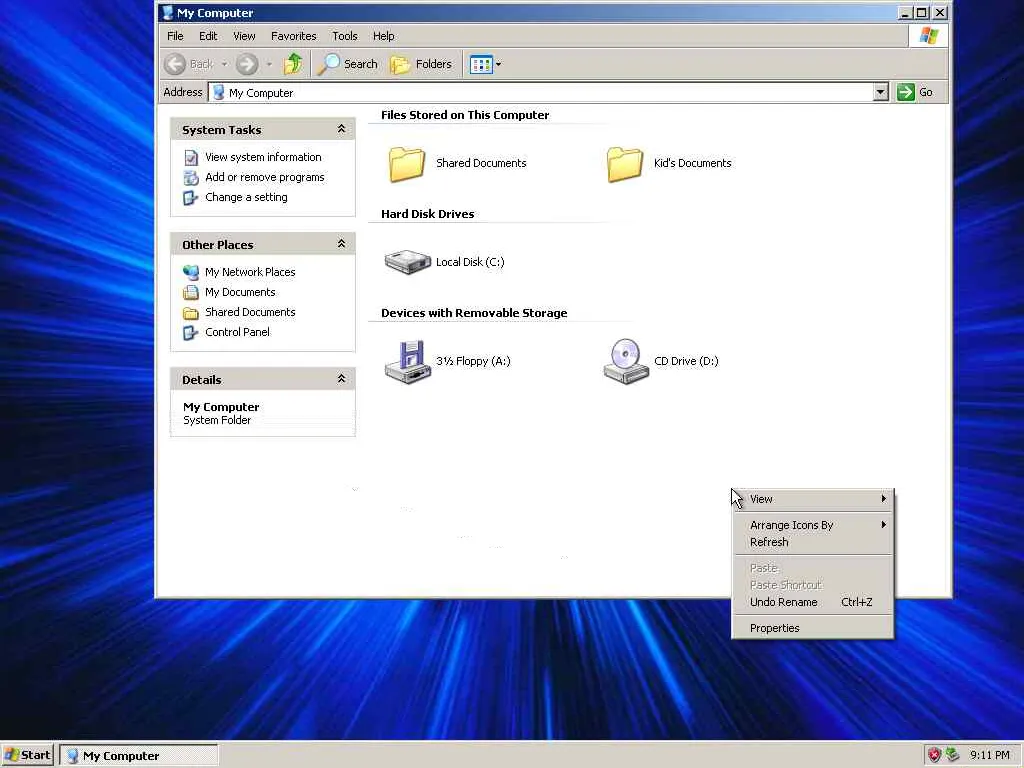Select the 3½ Floppy (A:) drive icon
The image size is (1024, 768).
tap(408, 361)
